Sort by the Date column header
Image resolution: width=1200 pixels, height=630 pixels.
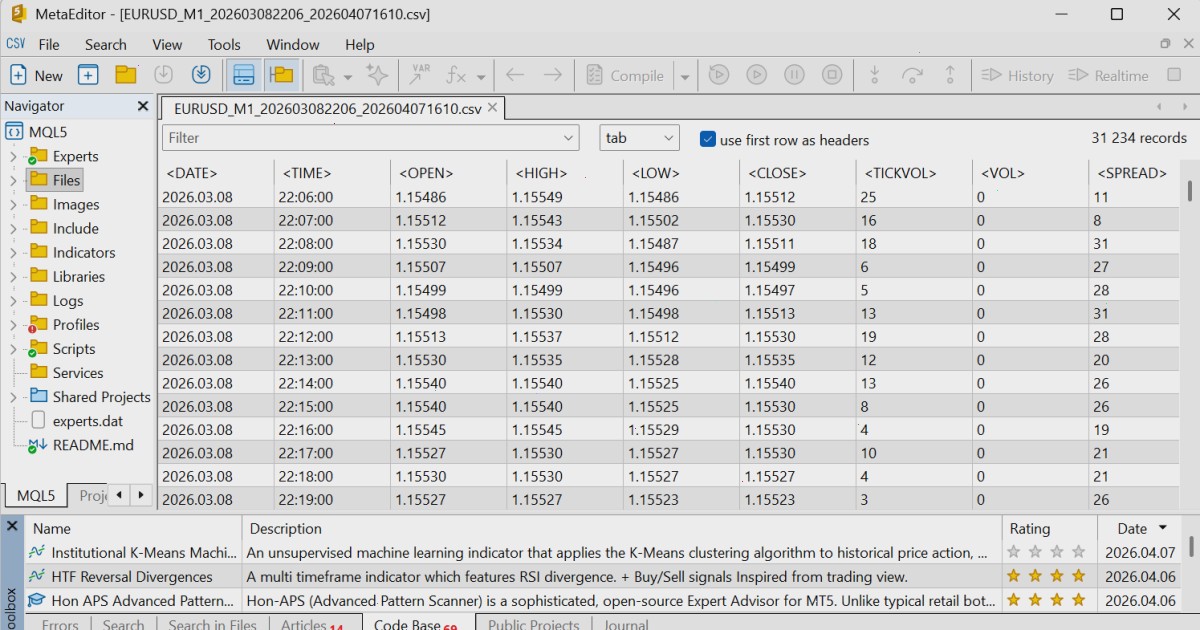[1132, 528]
